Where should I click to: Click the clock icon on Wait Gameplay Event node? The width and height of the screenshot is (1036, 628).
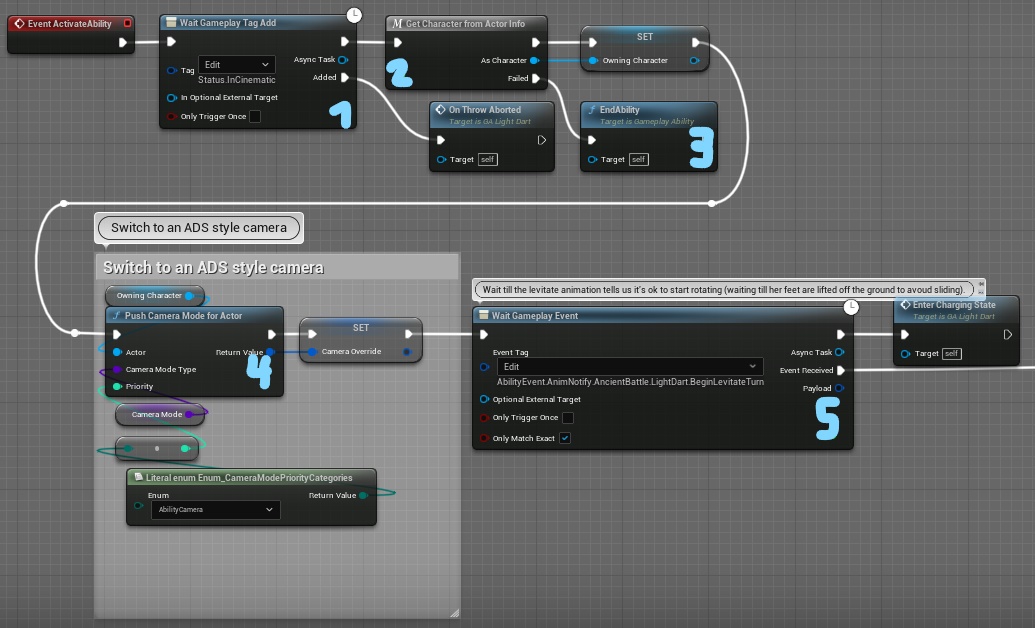point(850,306)
